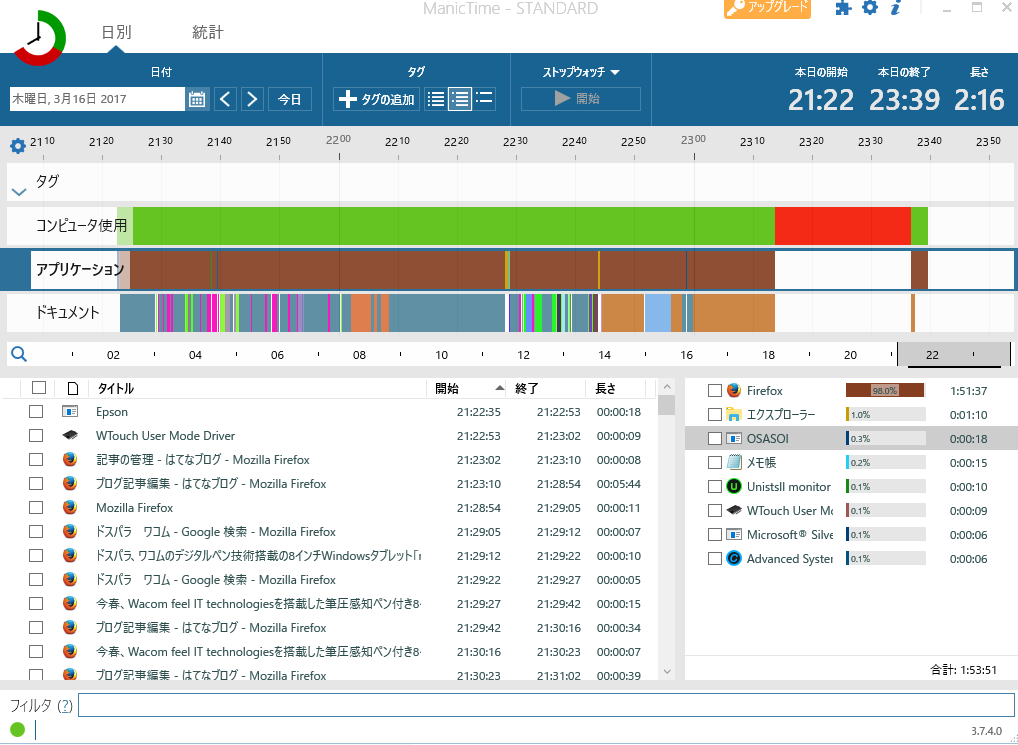This screenshot has width=1018, height=745.
Task: Click the フィルタ help question mark link
Action: coord(65,705)
